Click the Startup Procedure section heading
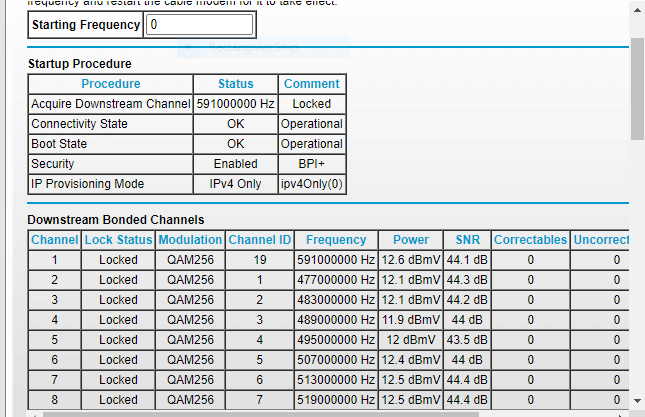The width and height of the screenshot is (645, 417). pos(80,64)
